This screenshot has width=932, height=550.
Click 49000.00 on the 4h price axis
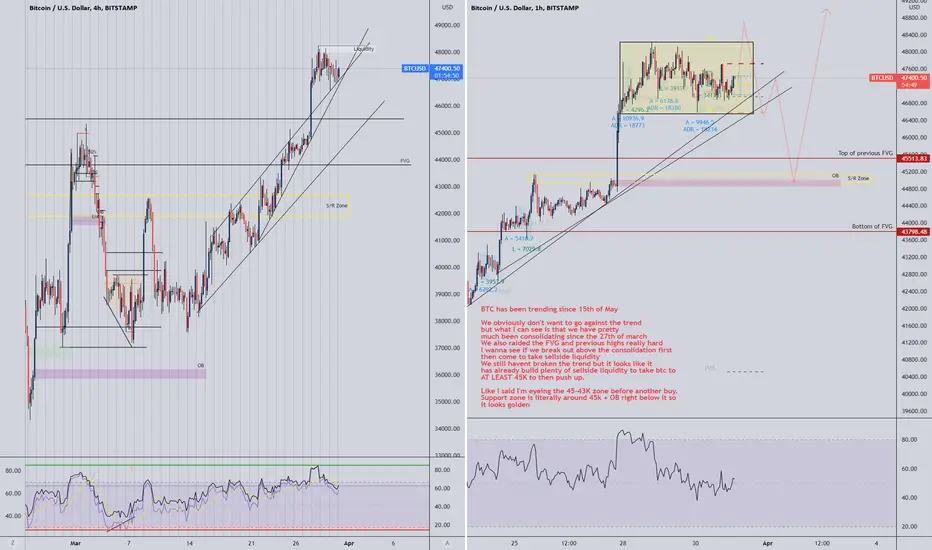coord(447,26)
